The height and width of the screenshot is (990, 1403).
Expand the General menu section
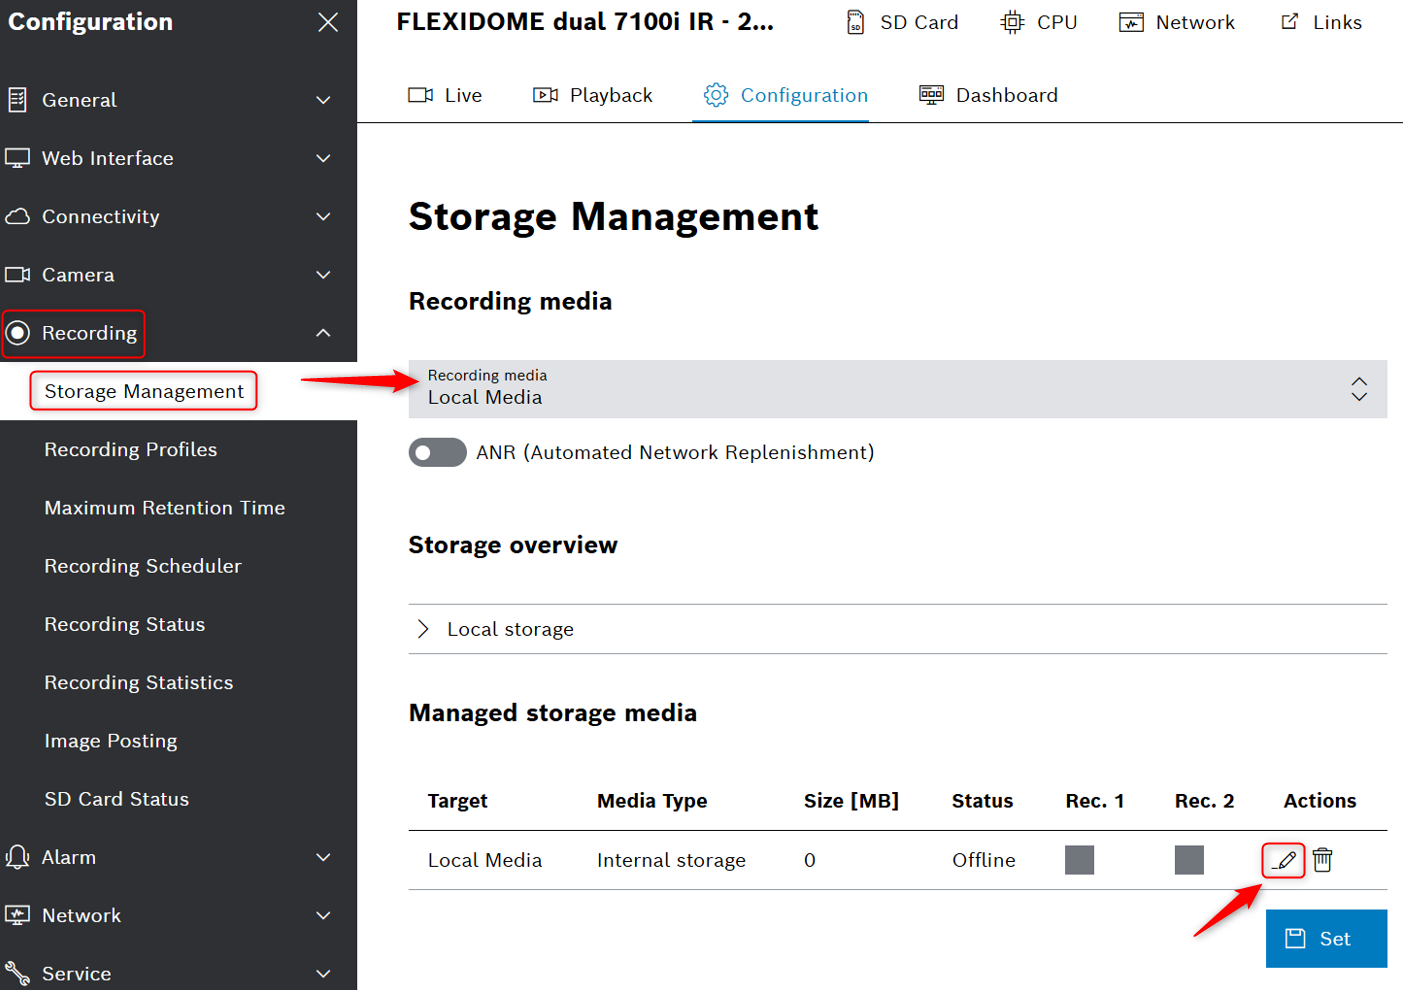pos(168,100)
